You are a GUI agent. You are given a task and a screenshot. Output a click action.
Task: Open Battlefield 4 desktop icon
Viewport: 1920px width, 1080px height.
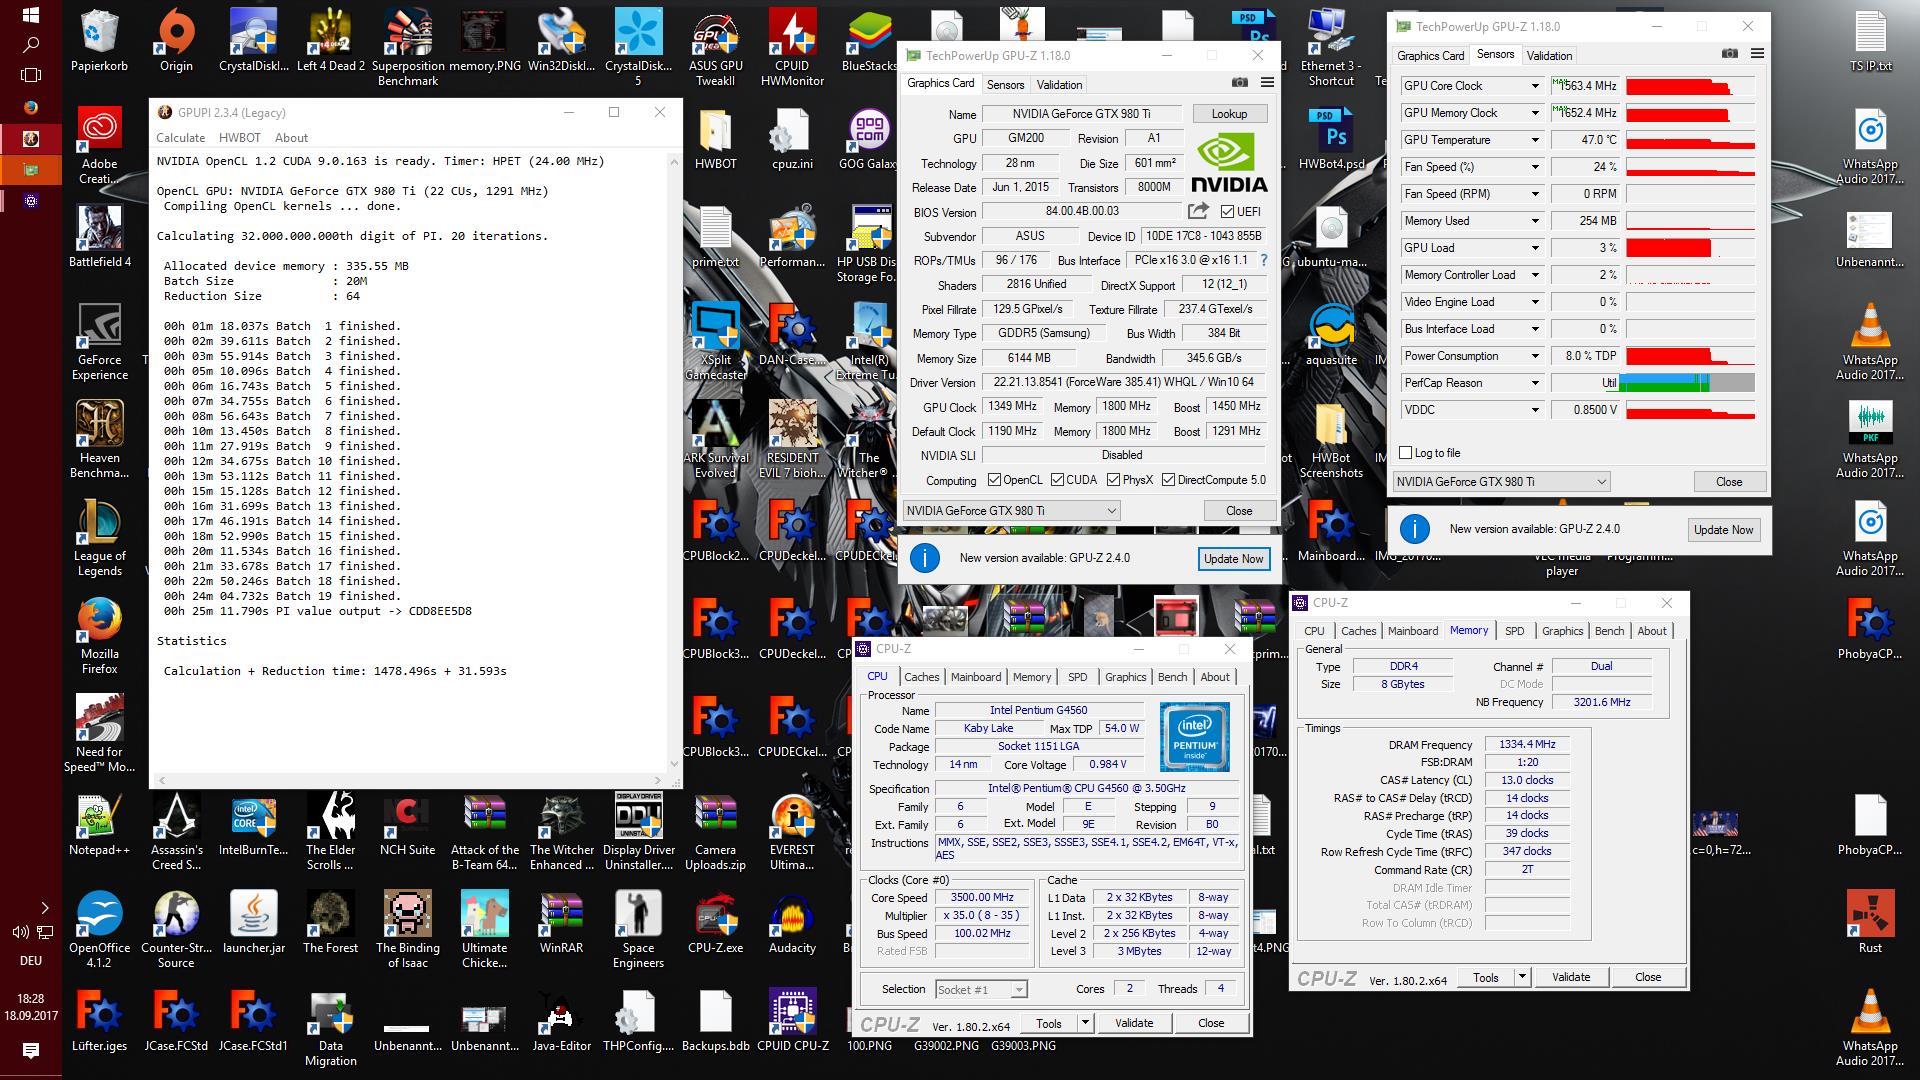coord(100,236)
